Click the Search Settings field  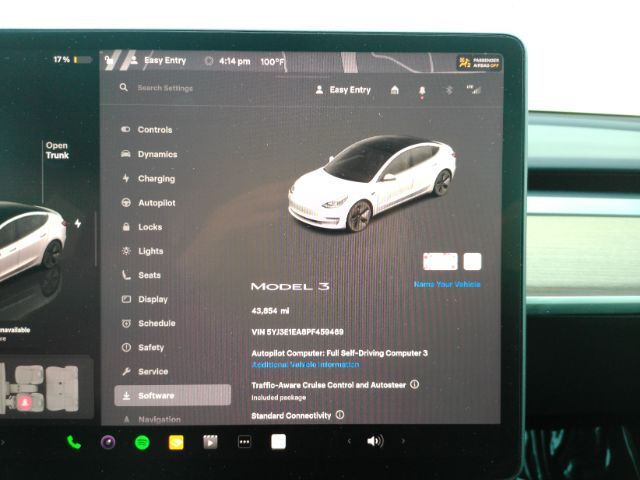point(165,88)
